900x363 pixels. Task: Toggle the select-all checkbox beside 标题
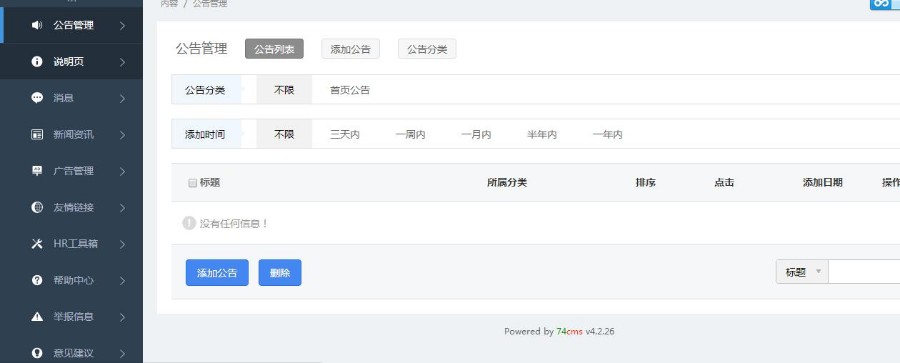[x=192, y=183]
